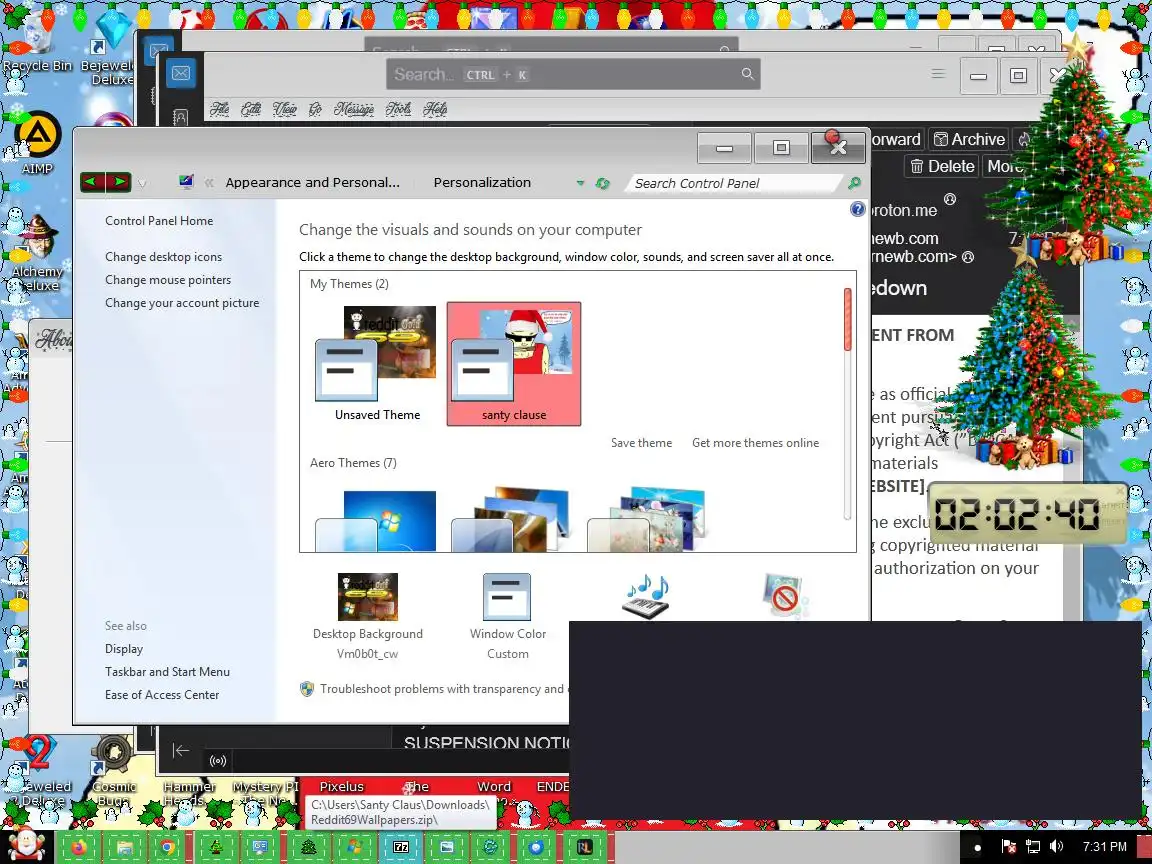Screen dimensions: 1152x864
Task: Open the Appearance and Personalization breadcrumb
Action: point(312,182)
